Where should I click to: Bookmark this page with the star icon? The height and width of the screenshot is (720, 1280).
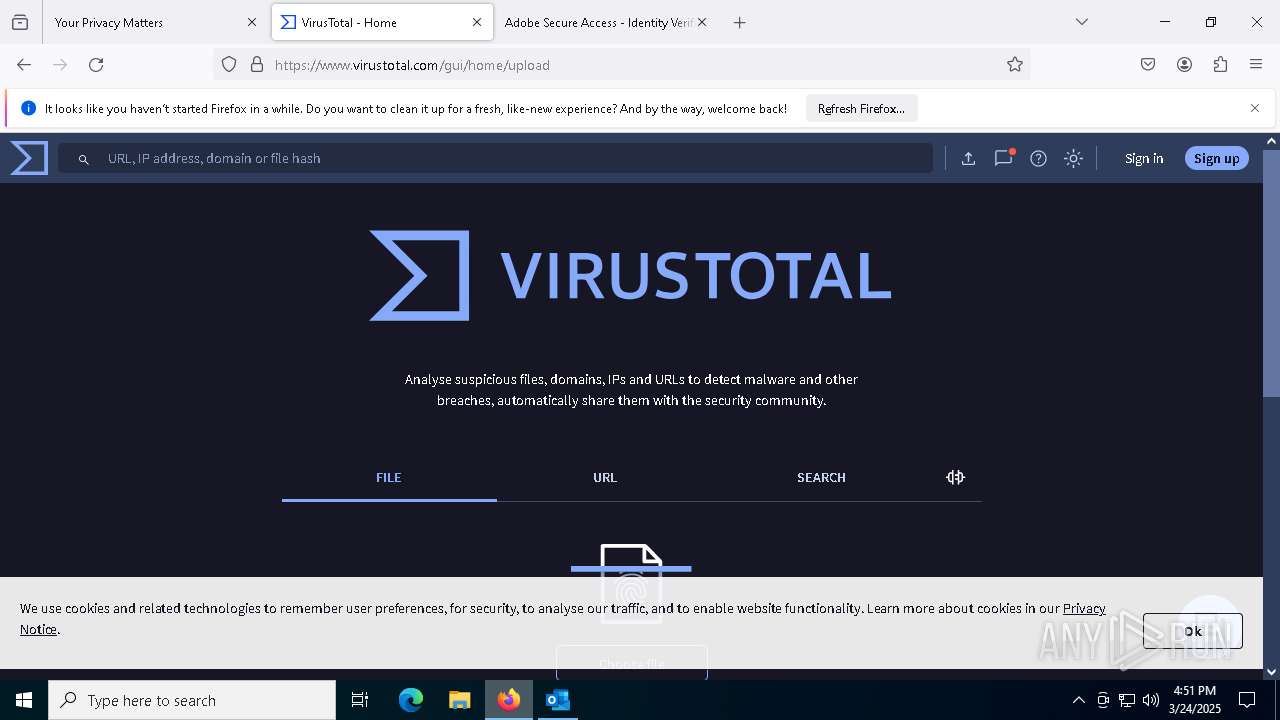(1015, 65)
